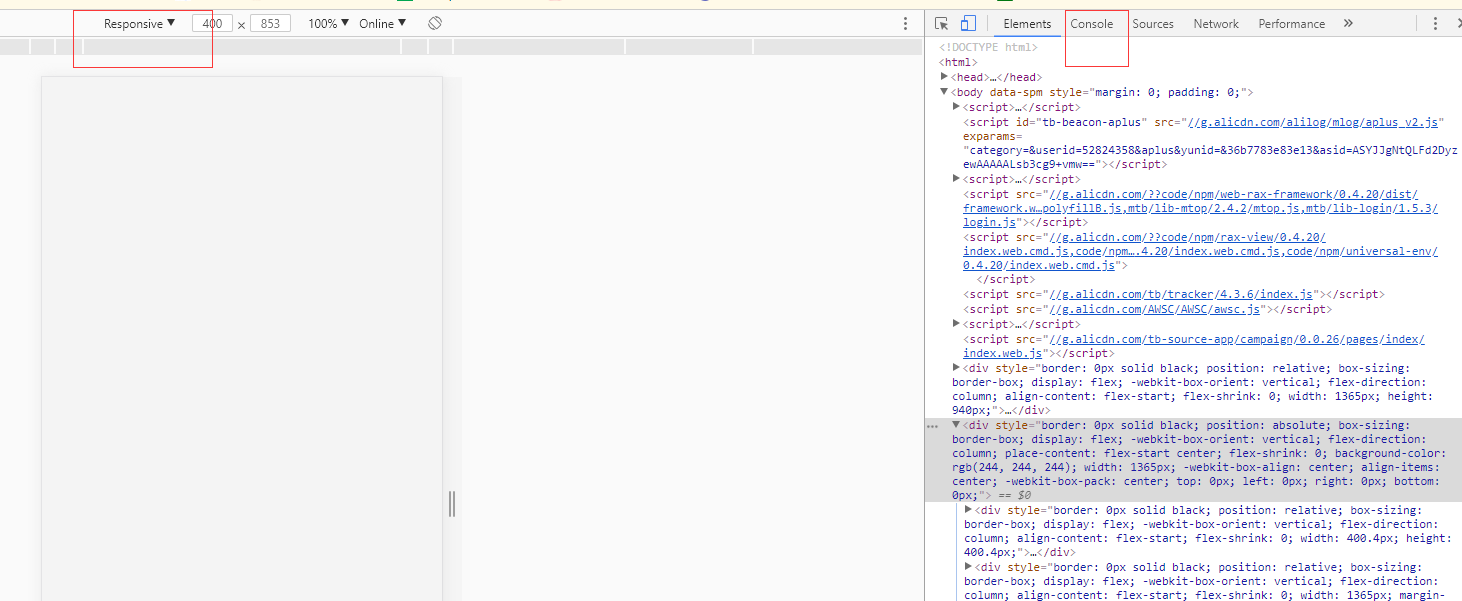
Task: Switch to the Console tab
Action: click(1091, 24)
